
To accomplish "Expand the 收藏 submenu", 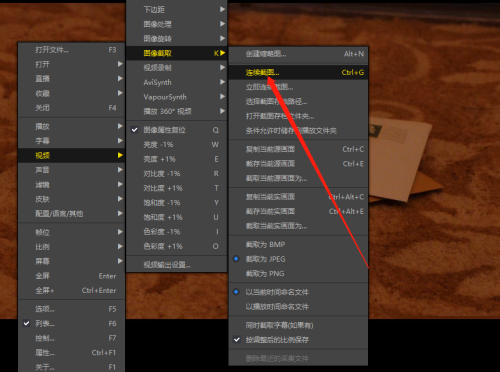I will [71, 93].
